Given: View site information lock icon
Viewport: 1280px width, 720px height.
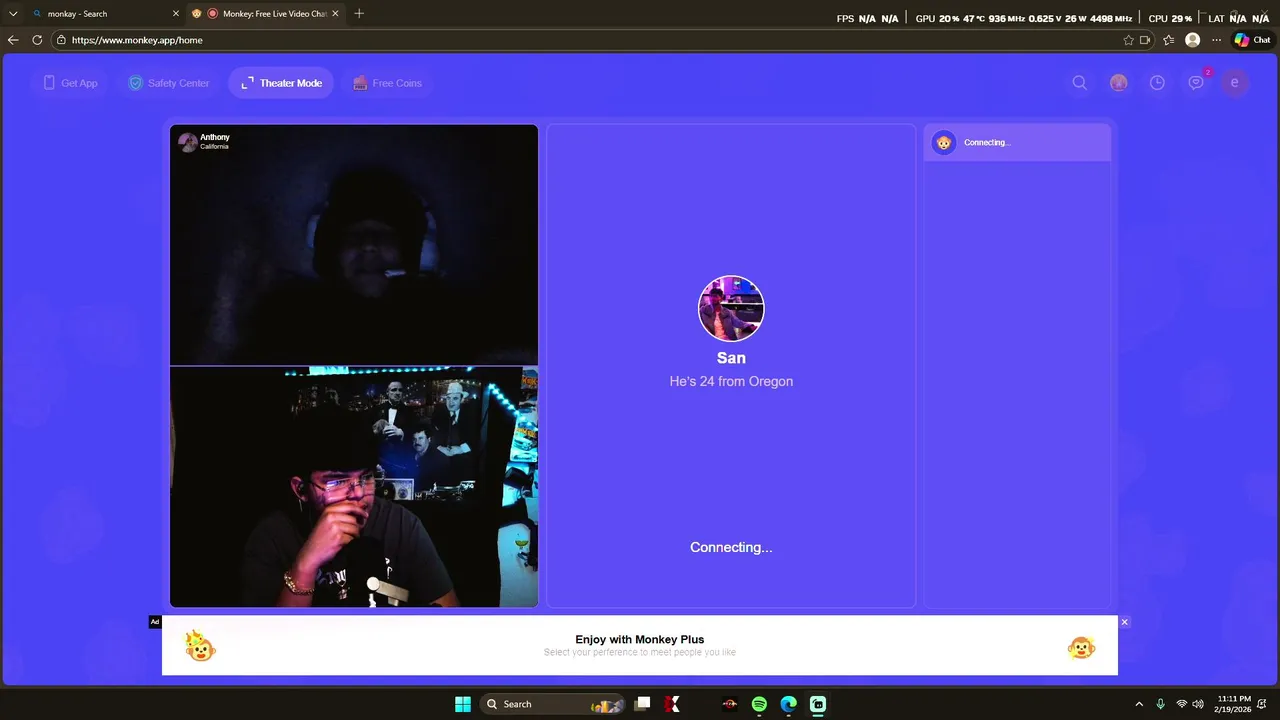Looking at the screenshot, I should click(x=61, y=40).
